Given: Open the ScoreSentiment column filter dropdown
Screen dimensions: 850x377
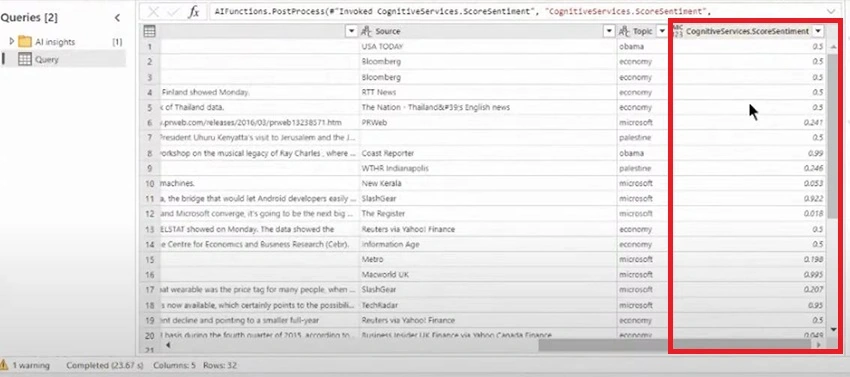Looking at the screenshot, I should tap(818, 31).
